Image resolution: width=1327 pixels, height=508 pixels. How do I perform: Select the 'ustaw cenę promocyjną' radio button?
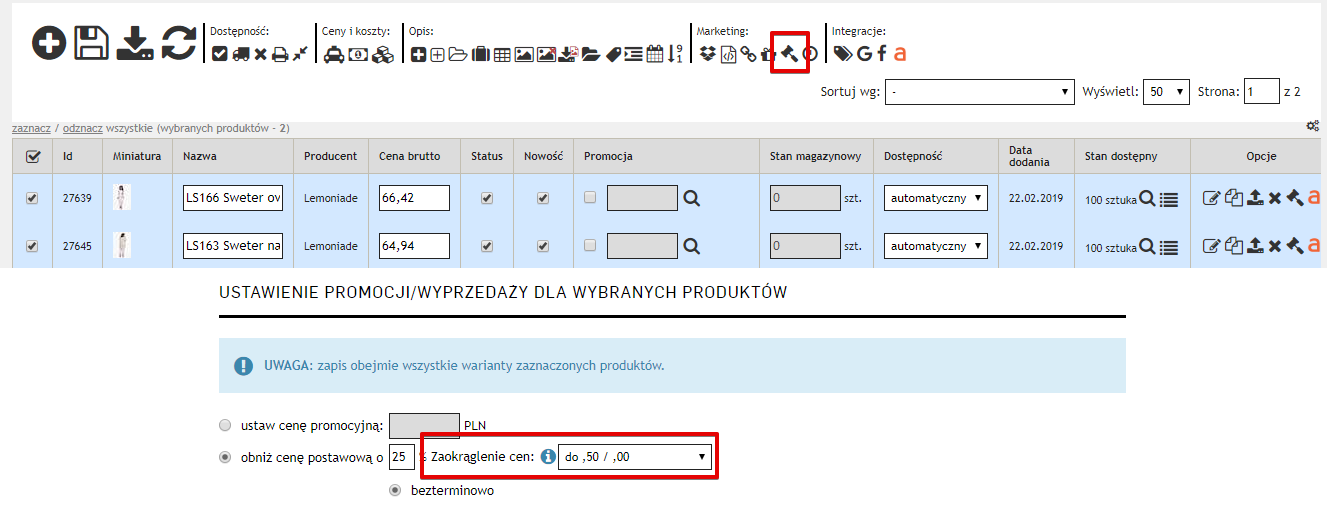[x=225, y=425]
